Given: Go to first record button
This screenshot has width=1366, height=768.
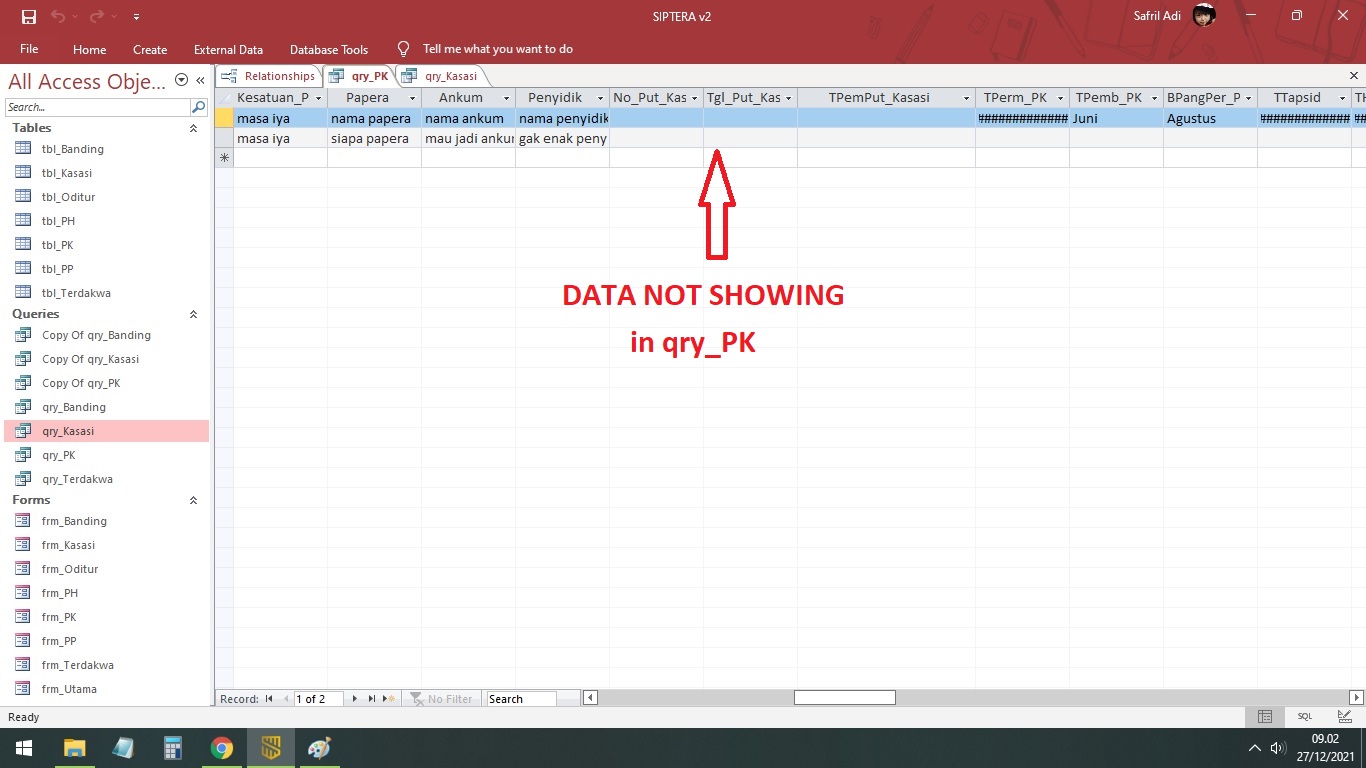Looking at the screenshot, I should [269, 699].
